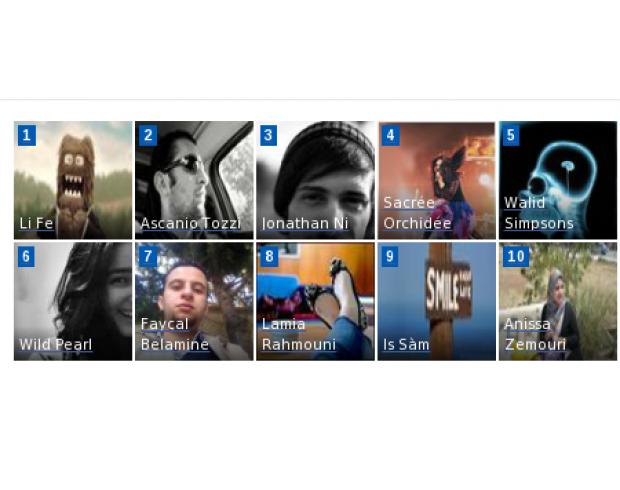Image resolution: width=620 pixels, height=490 pixels.
Task: Click the rank 3 blue badge
Action: coord(268,135)
